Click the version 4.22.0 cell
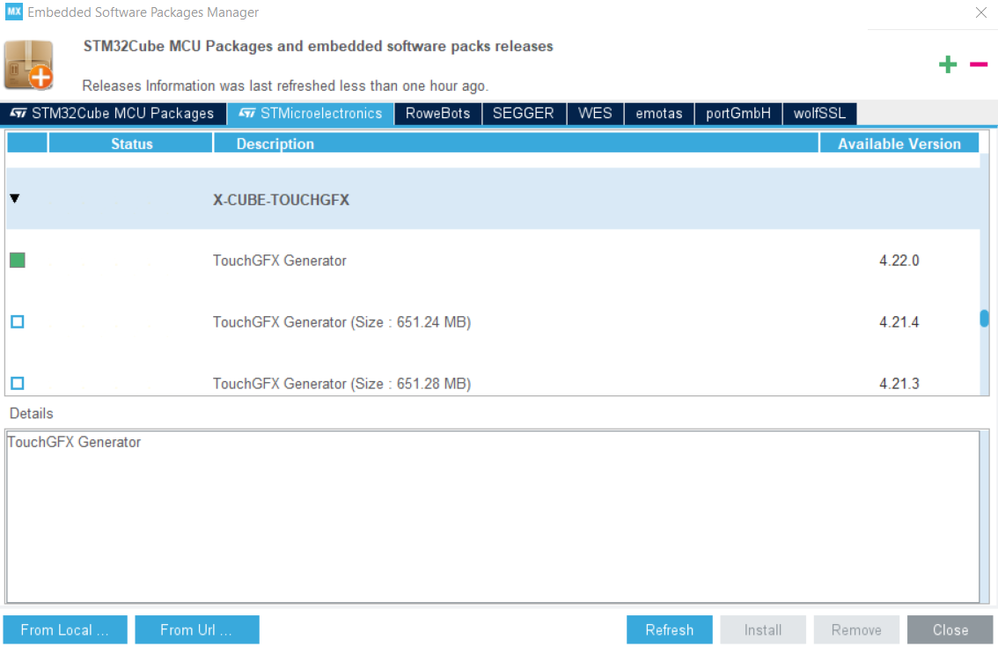Image resolution: width=998 pixels, height=648 pixels. (899, 260)
